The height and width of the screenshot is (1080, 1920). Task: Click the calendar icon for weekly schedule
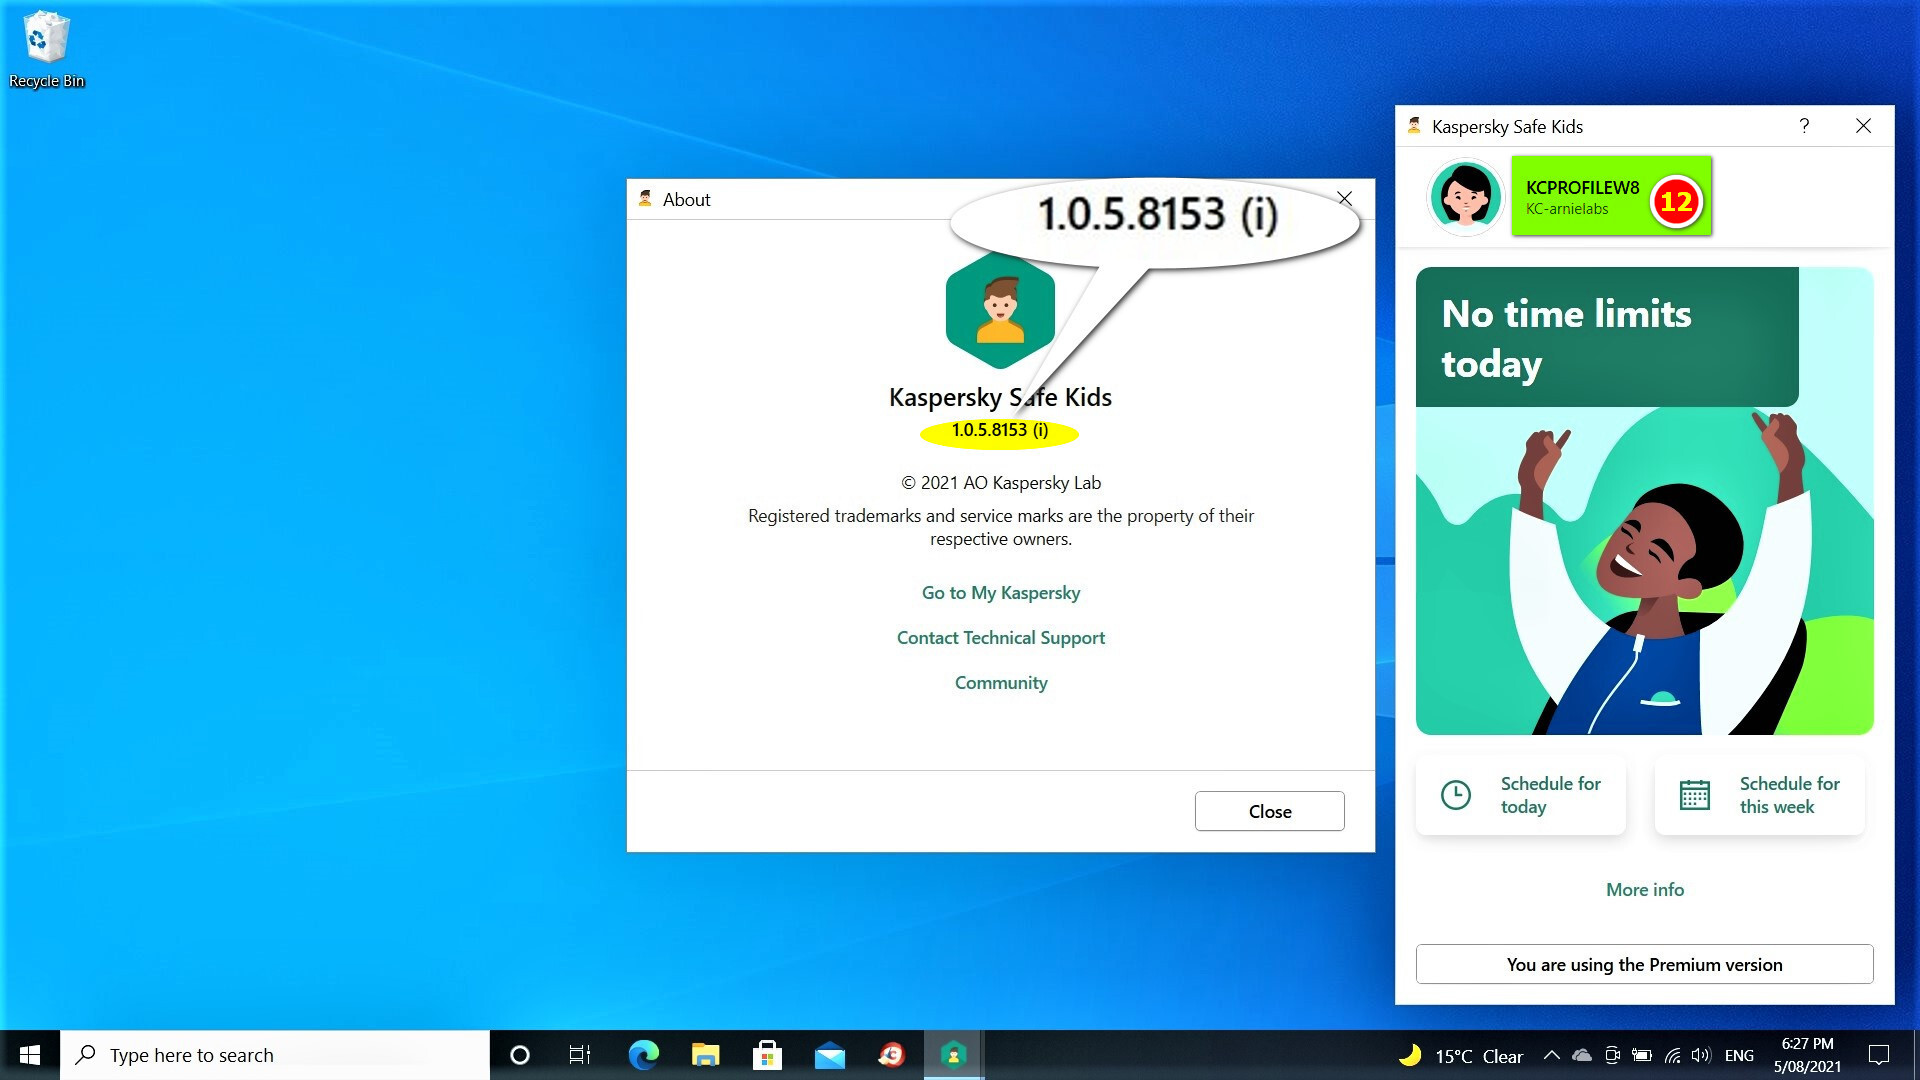1694,795
